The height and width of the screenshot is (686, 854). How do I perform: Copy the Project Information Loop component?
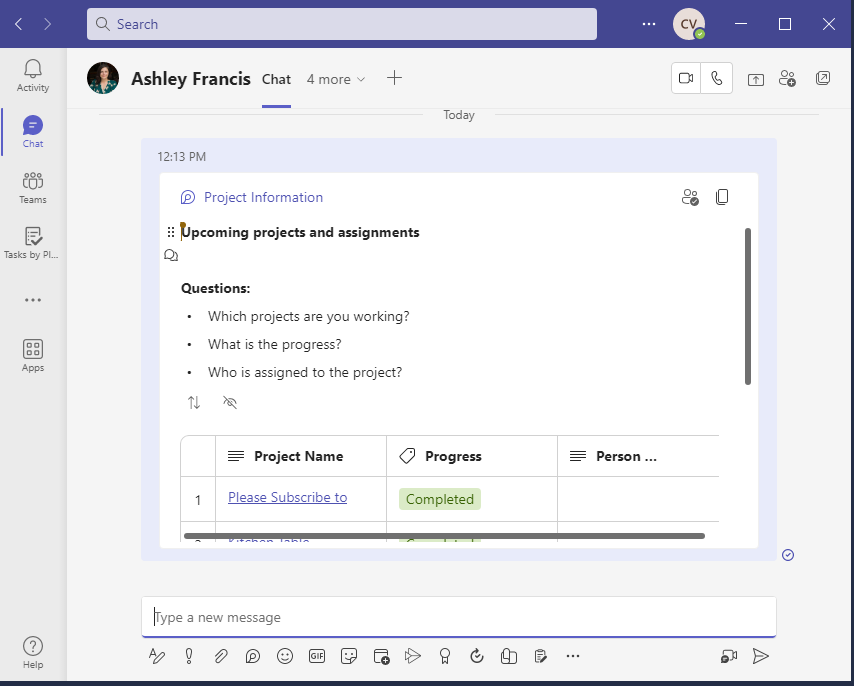722,196
